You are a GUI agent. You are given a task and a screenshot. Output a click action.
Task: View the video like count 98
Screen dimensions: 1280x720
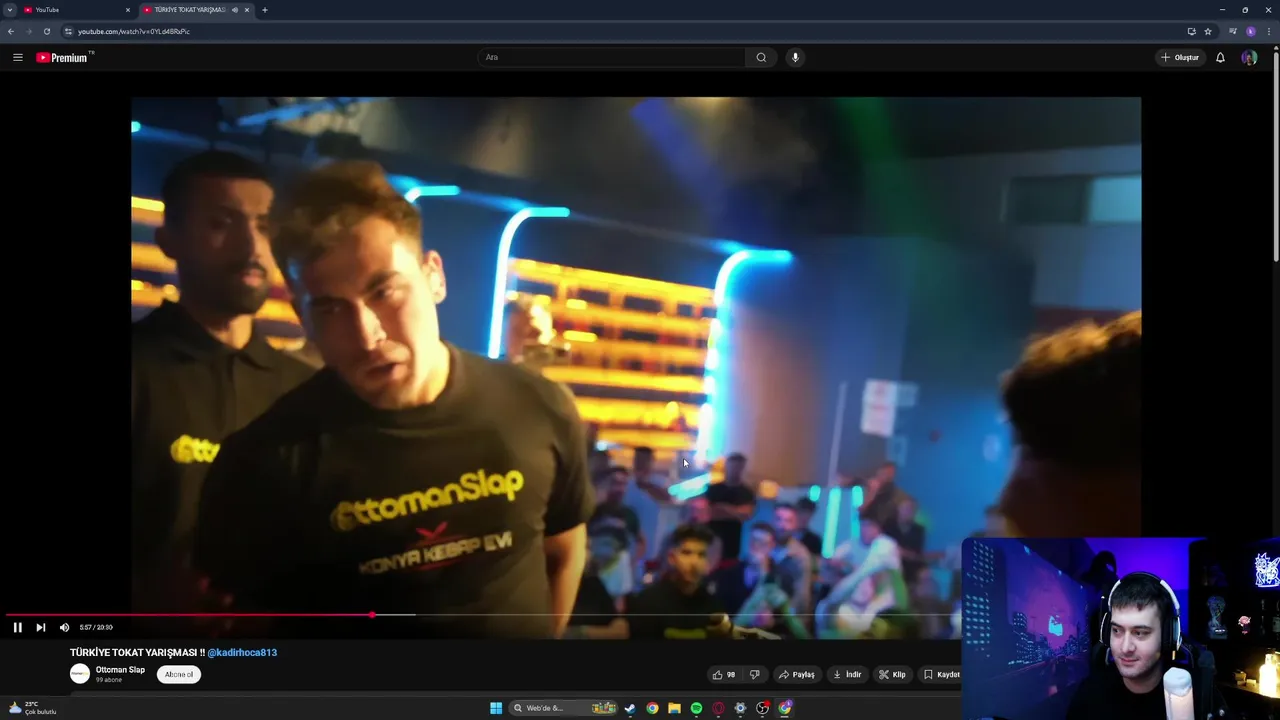731,675
